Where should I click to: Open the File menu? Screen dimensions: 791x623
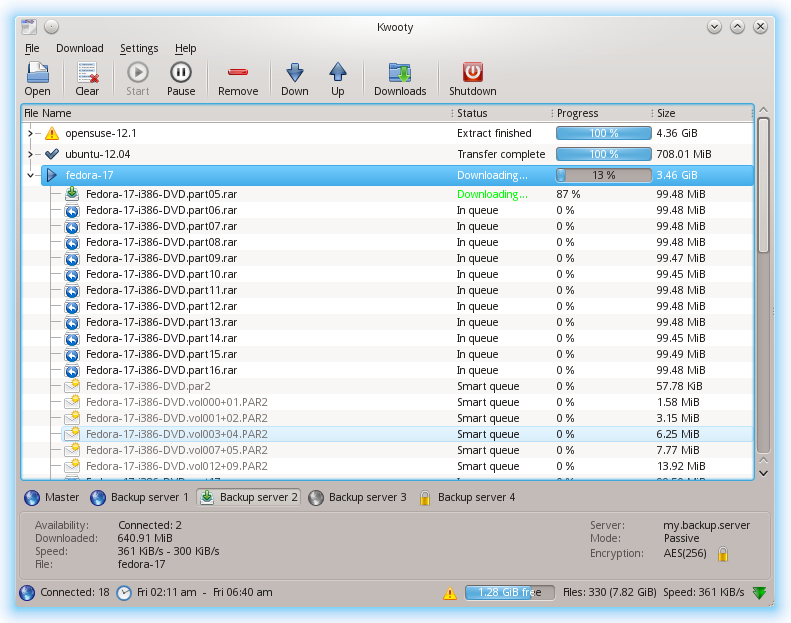click(32, 48)
